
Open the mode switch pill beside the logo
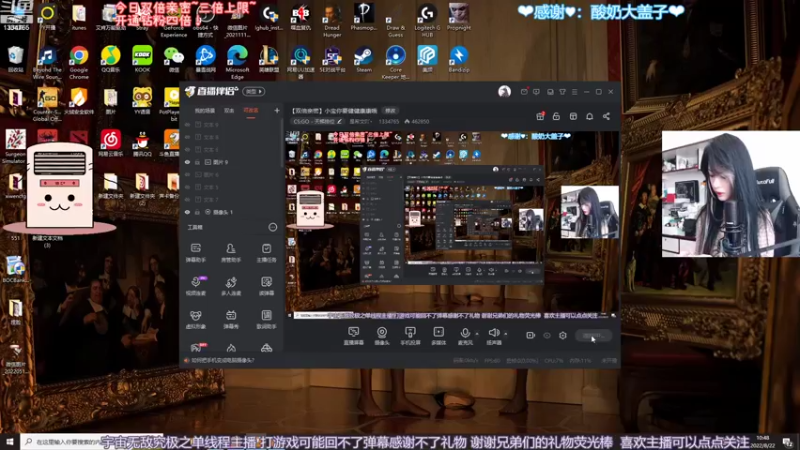point(254,91)
